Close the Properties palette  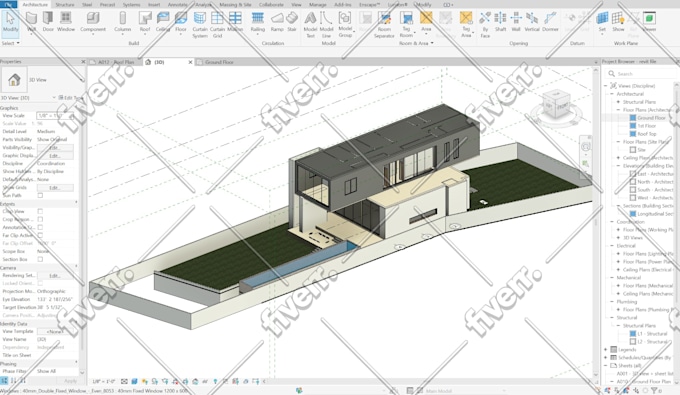point(83,62)
